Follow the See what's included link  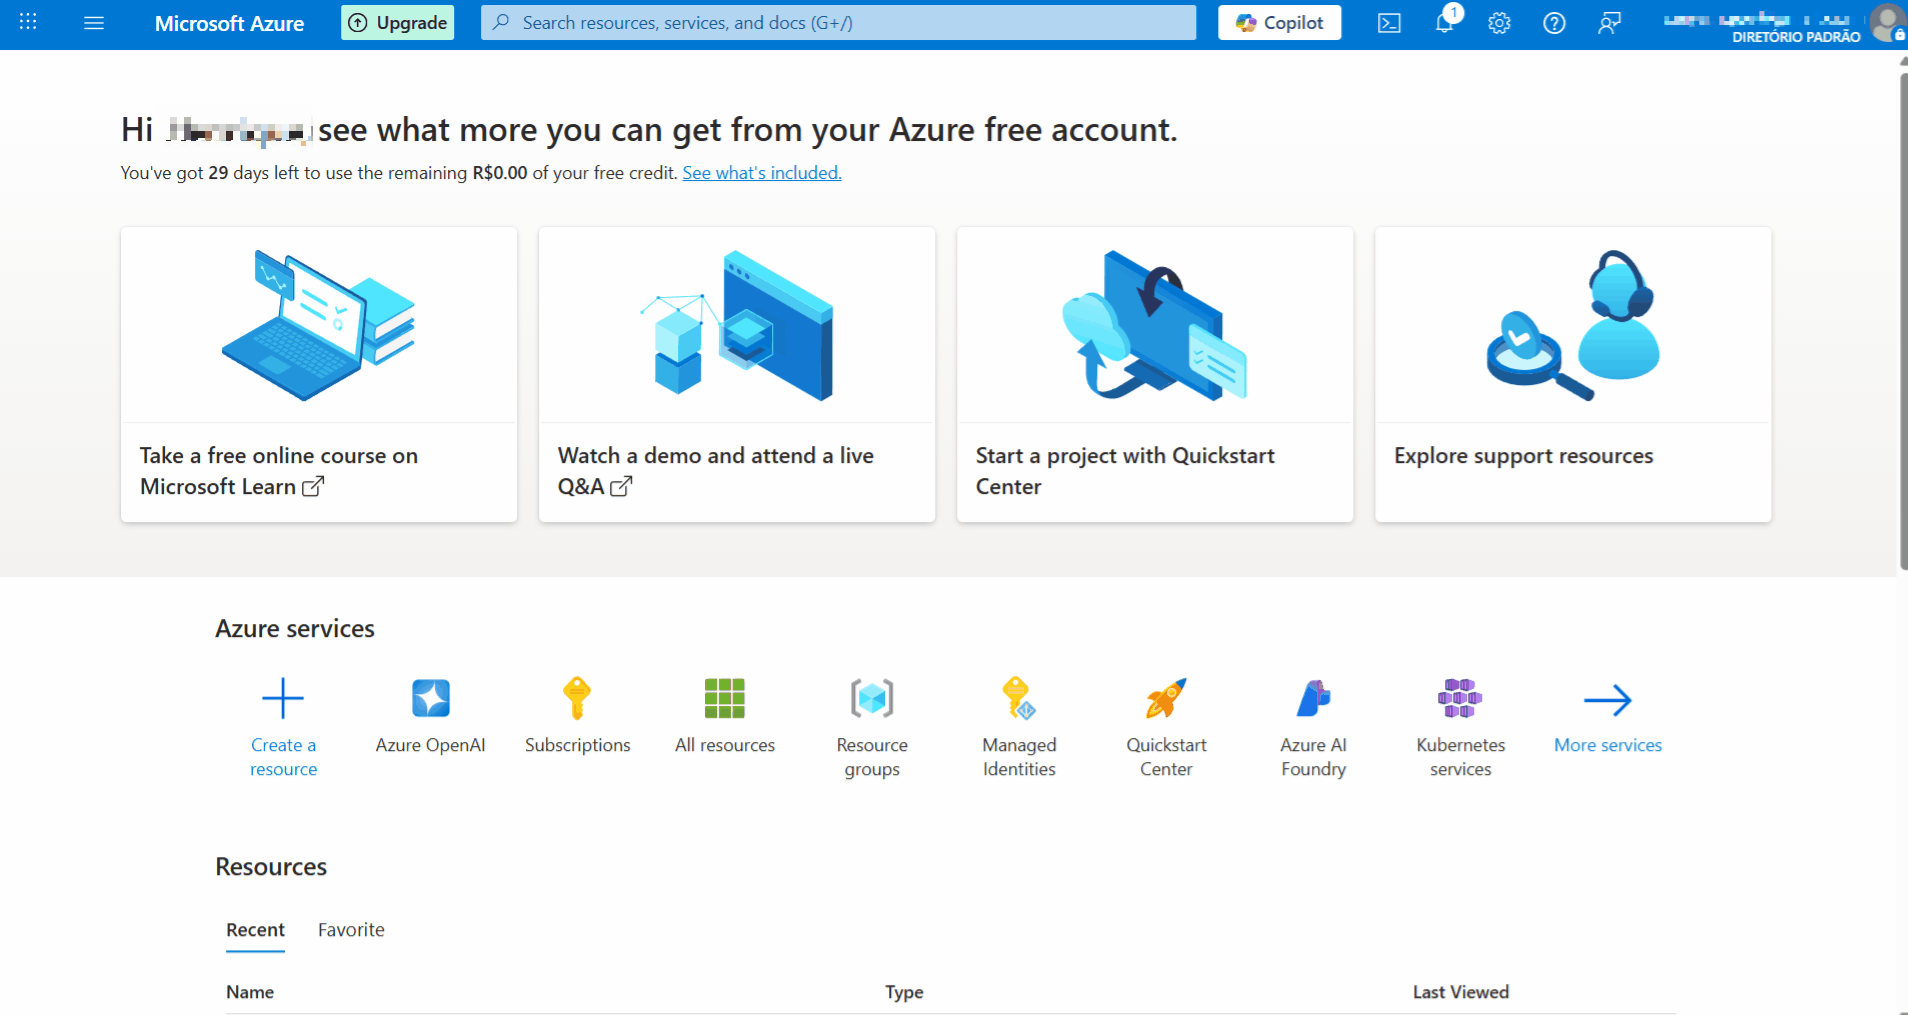[761, 173]
